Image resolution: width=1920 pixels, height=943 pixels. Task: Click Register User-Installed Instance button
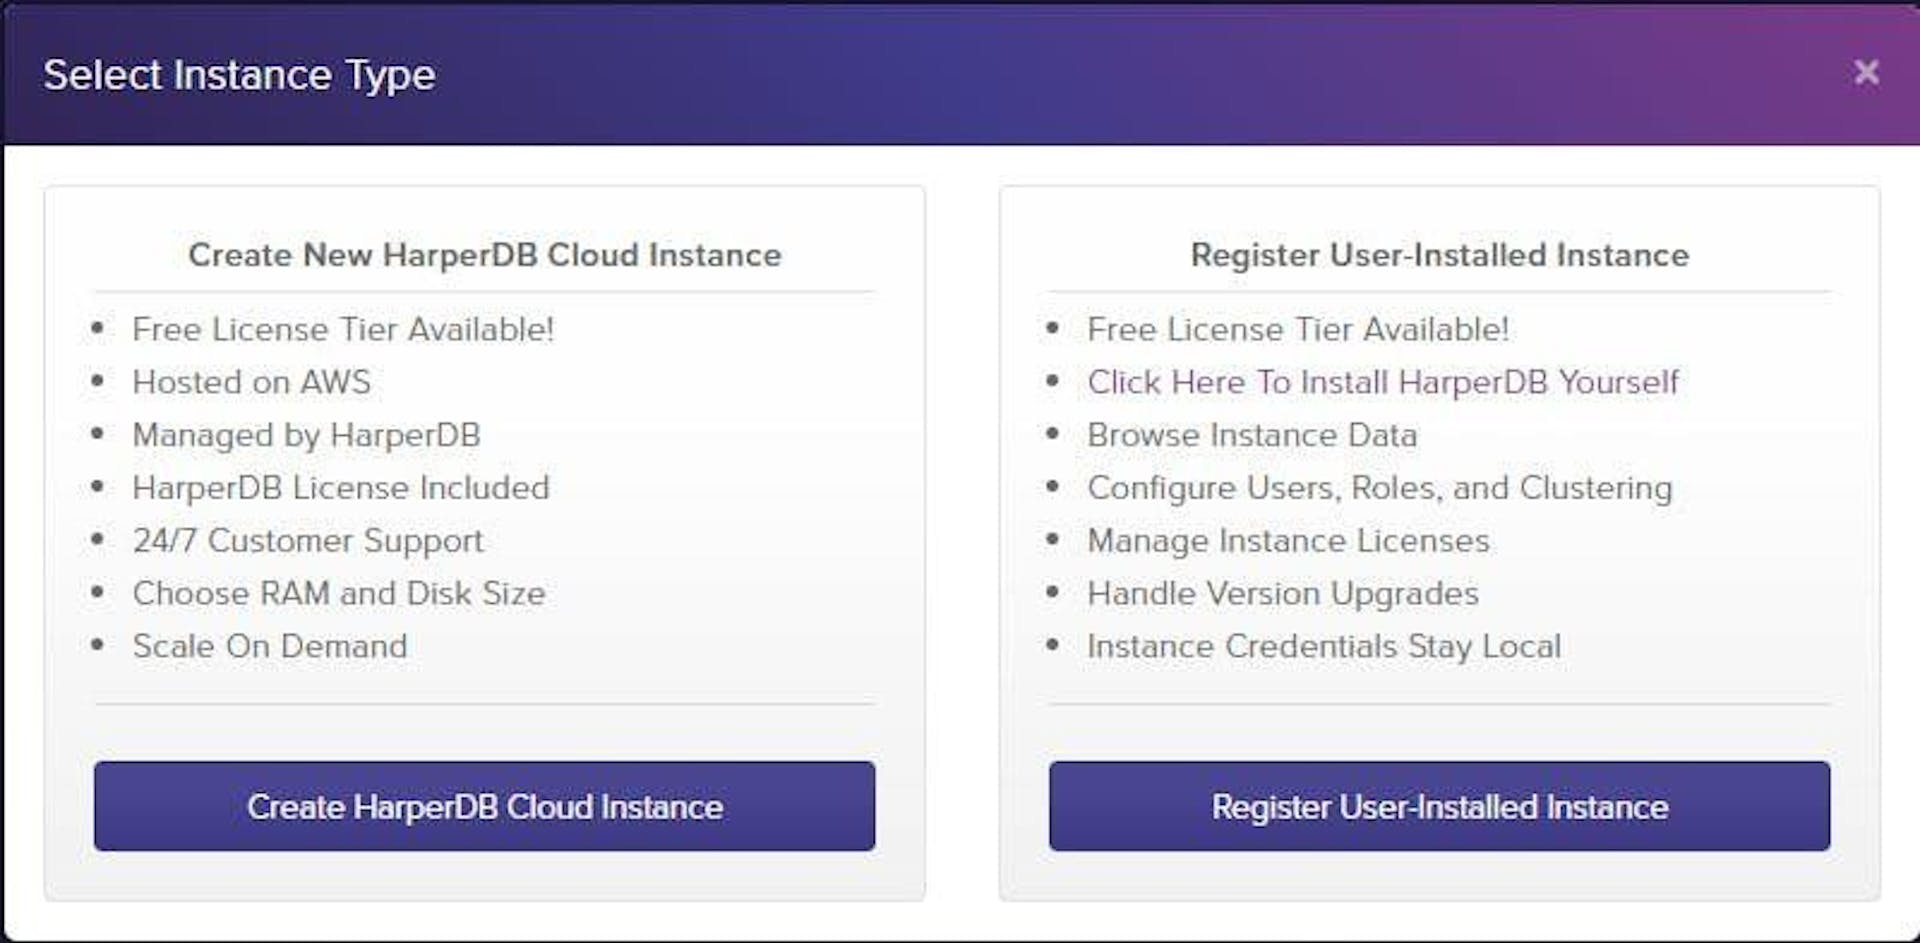point(1439,806)
